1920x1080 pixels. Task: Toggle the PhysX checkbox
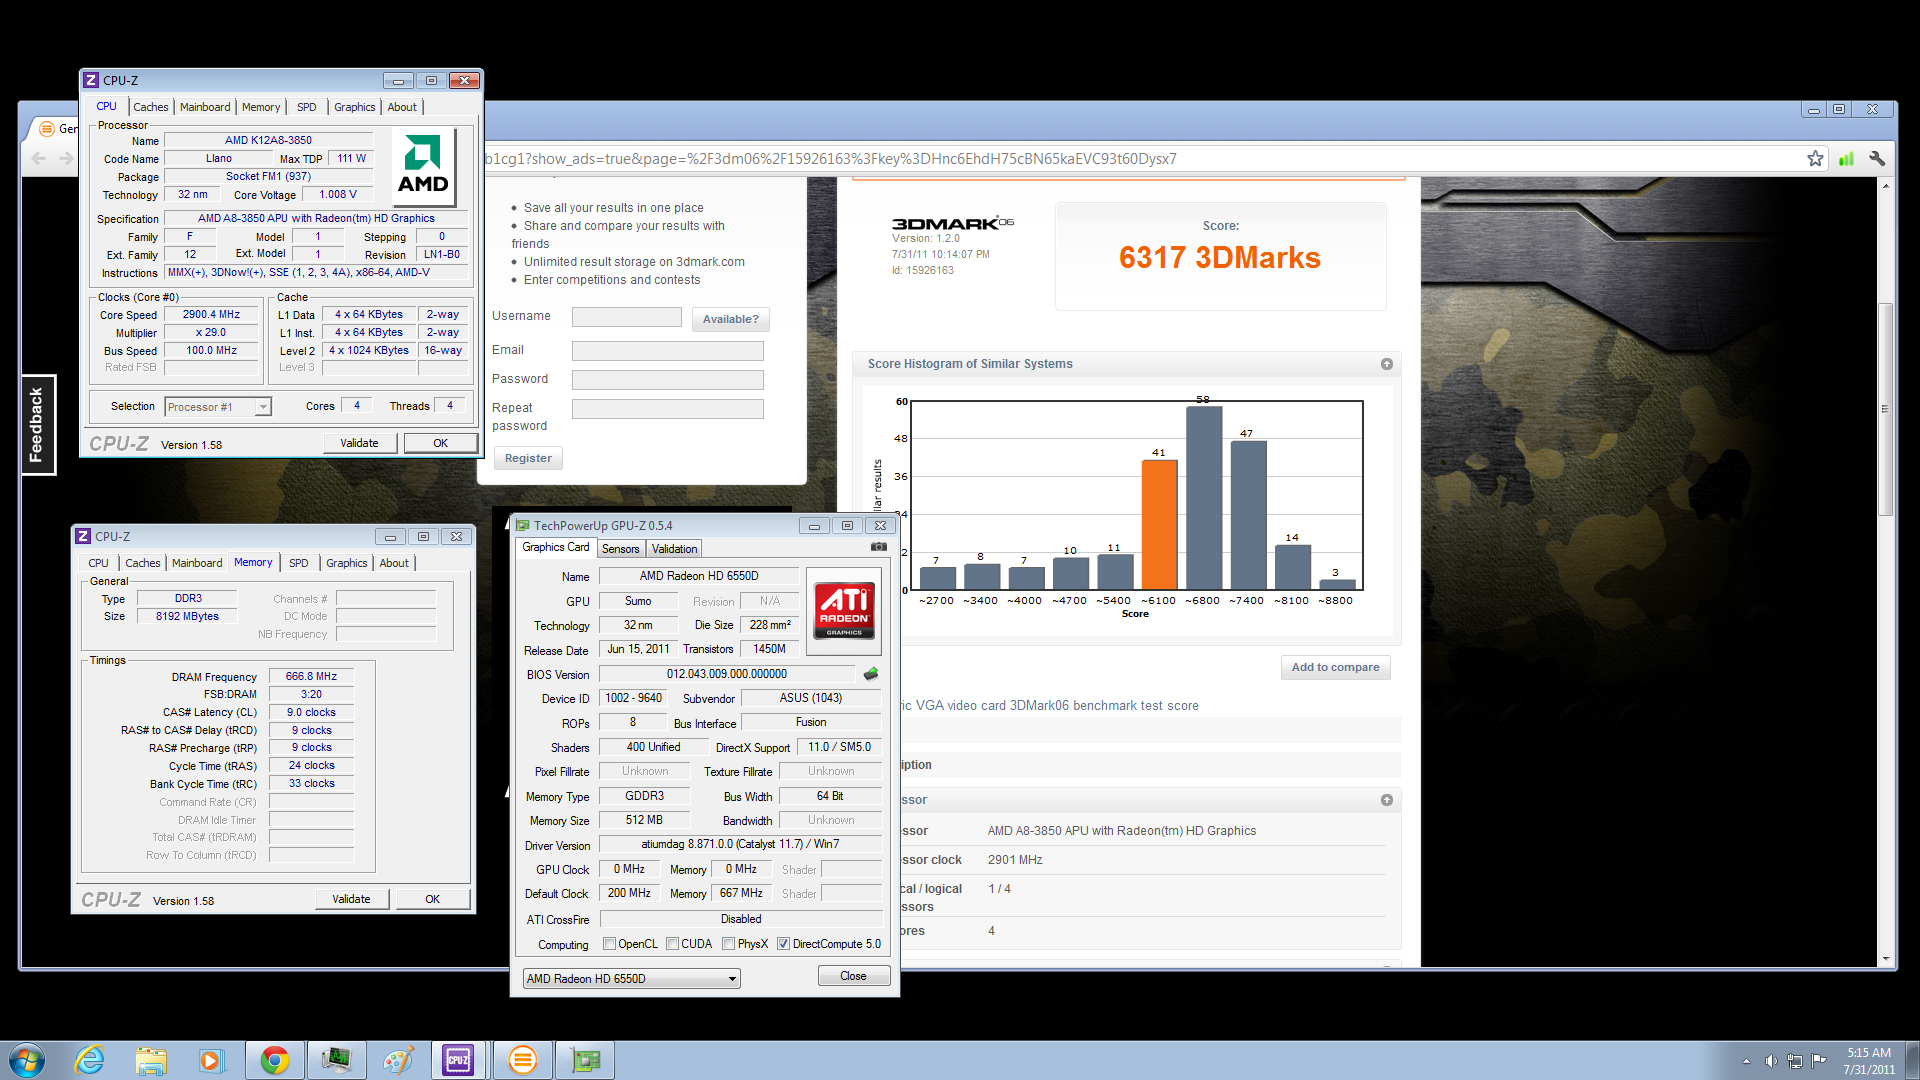tap(729, 944)
